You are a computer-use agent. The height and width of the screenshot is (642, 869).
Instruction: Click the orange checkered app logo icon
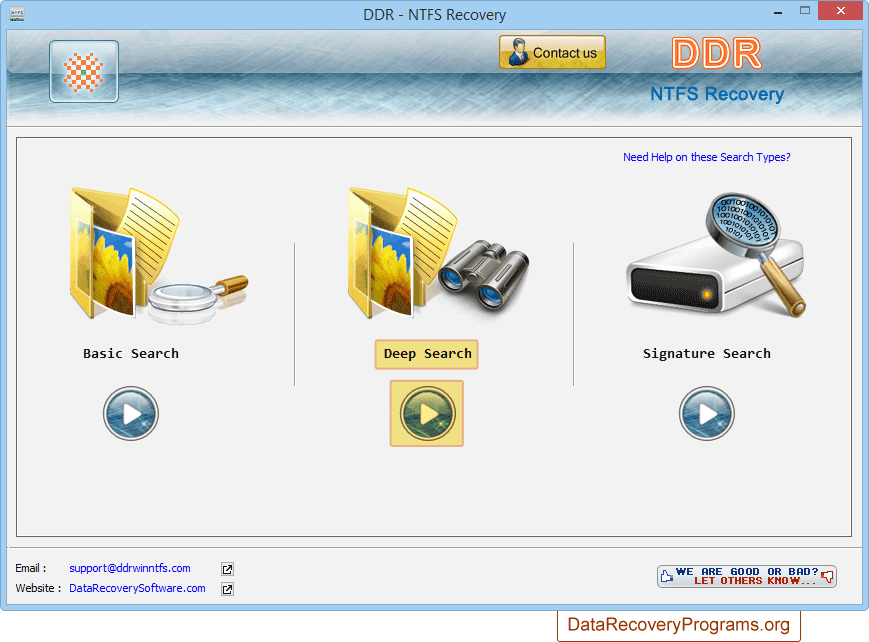click(84, 72)
